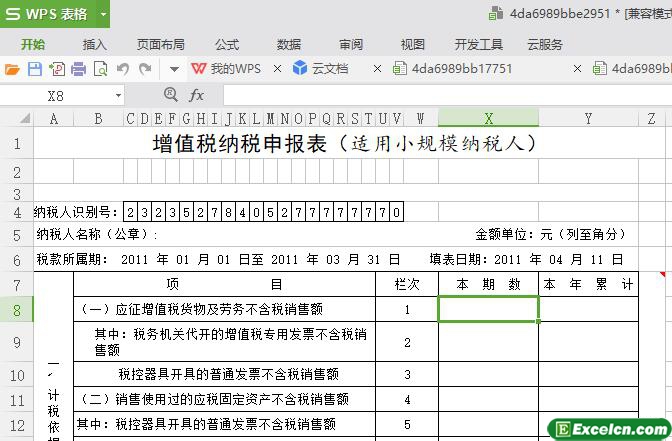The height and width of the screenshot is (441, 672).
Task: Click the Select All corner triangle
Action: pos(25,118)
